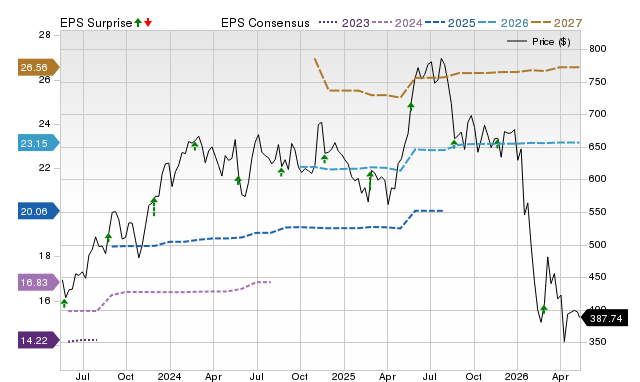
Task: Click the EPS Surprise legend title
Action: click(96, 23)
